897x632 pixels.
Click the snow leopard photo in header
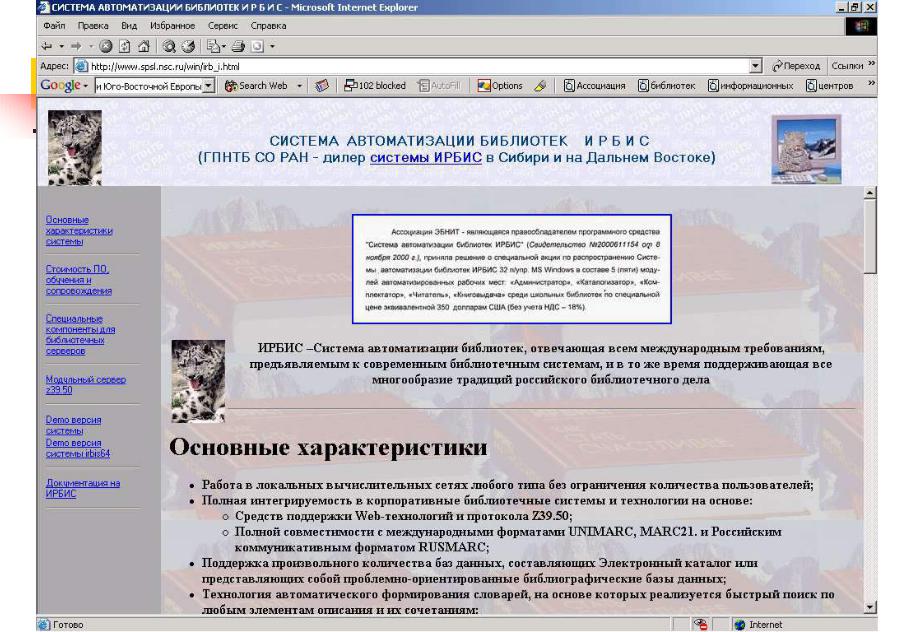coord(75,148)
